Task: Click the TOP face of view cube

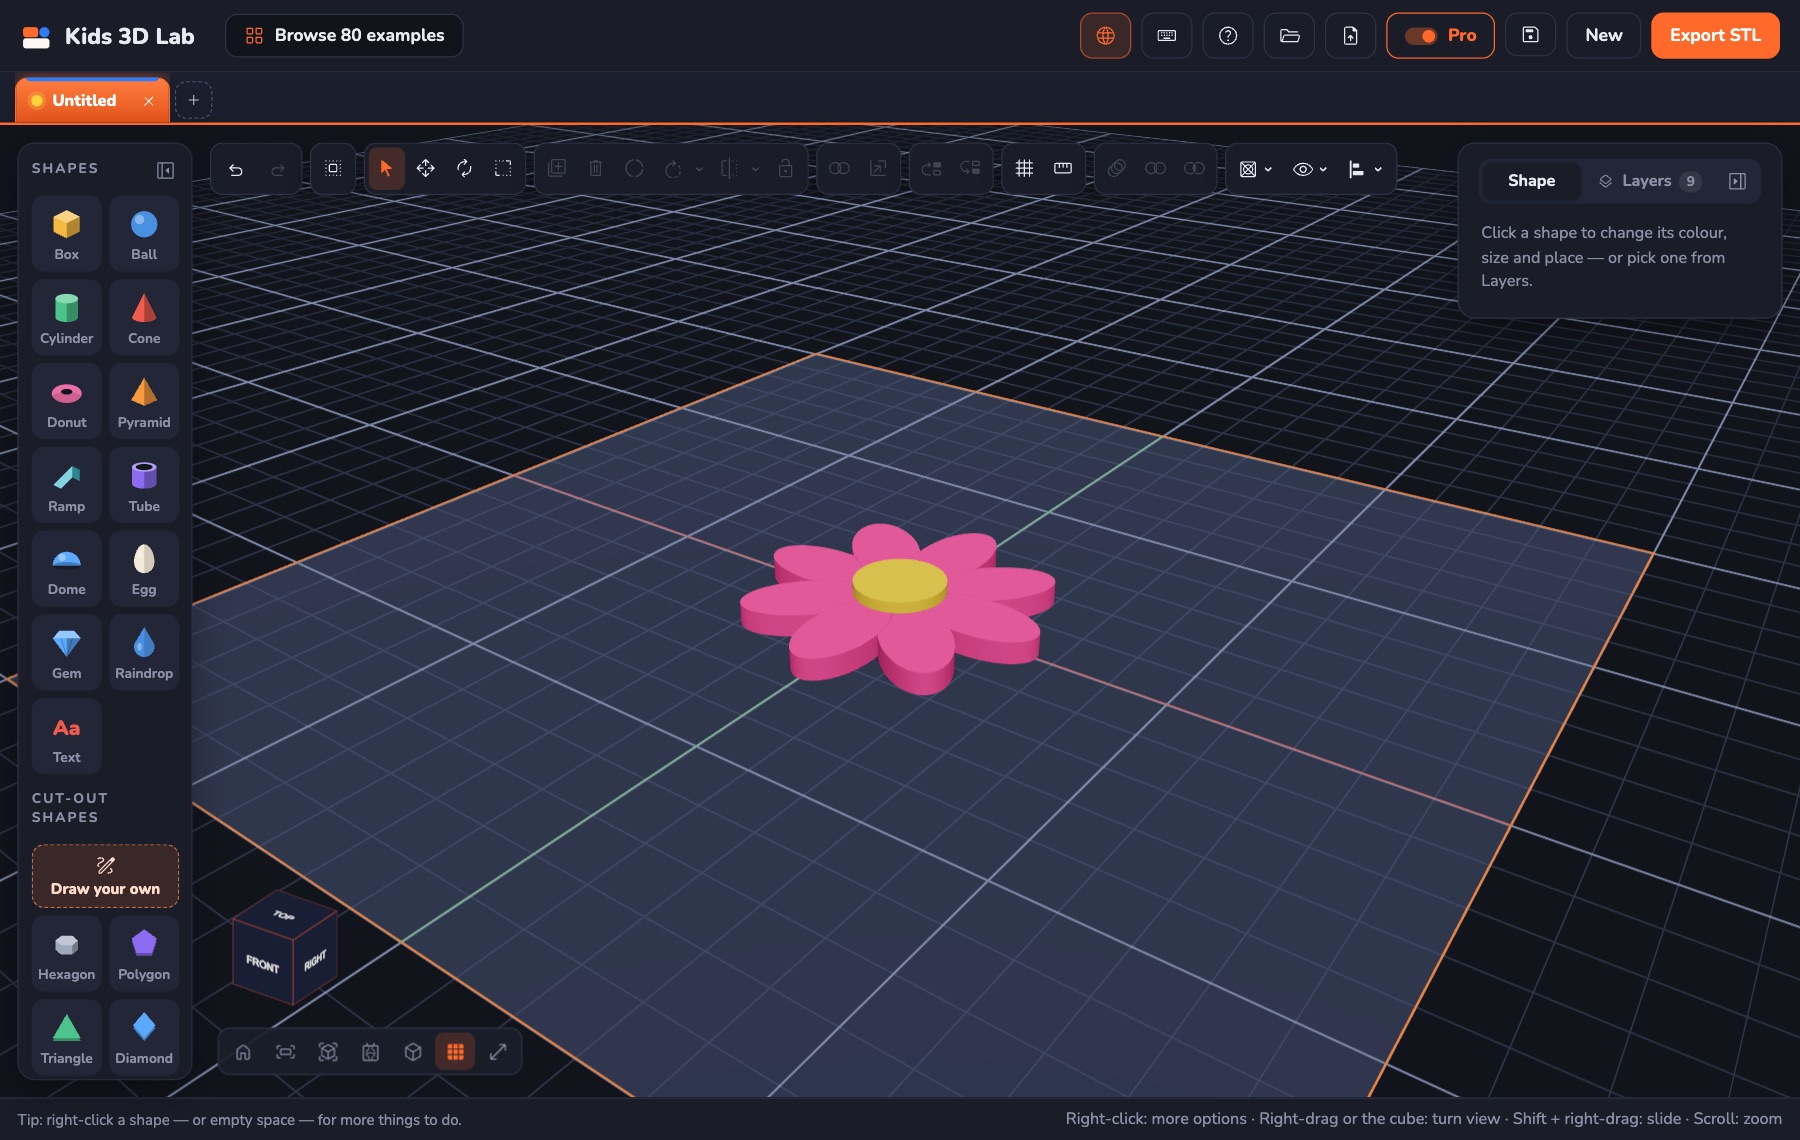Action: (x=285, y=914)
